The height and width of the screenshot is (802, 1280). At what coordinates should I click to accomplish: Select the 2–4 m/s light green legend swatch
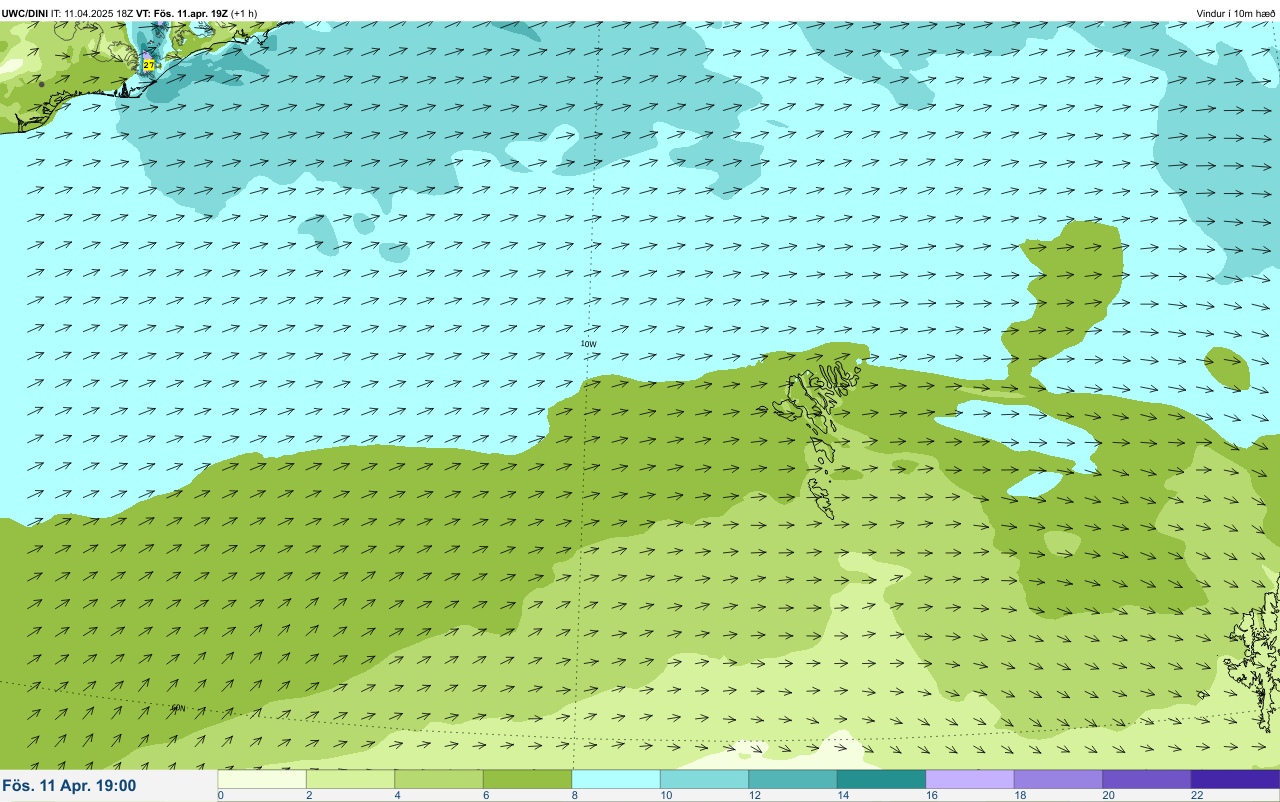tap(350, 779)
